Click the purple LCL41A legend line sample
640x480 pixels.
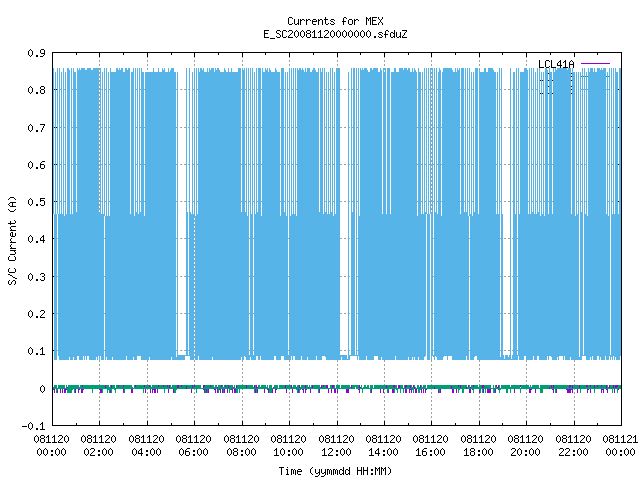point(595,64)
